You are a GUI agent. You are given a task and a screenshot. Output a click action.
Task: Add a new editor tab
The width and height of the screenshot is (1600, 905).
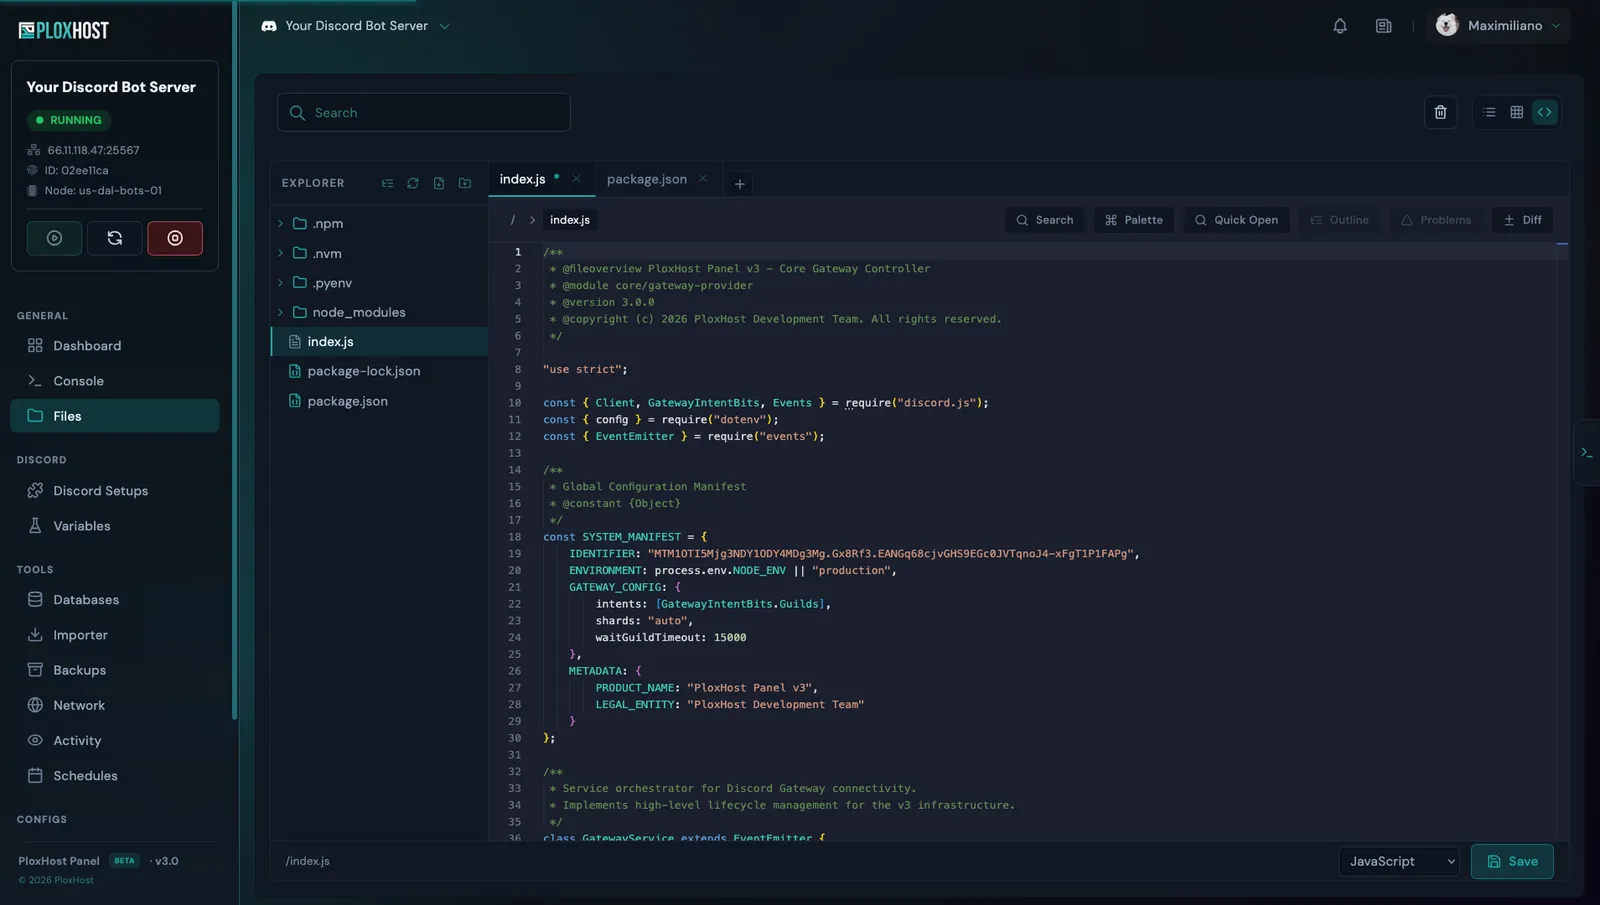[x=740, y=184]
